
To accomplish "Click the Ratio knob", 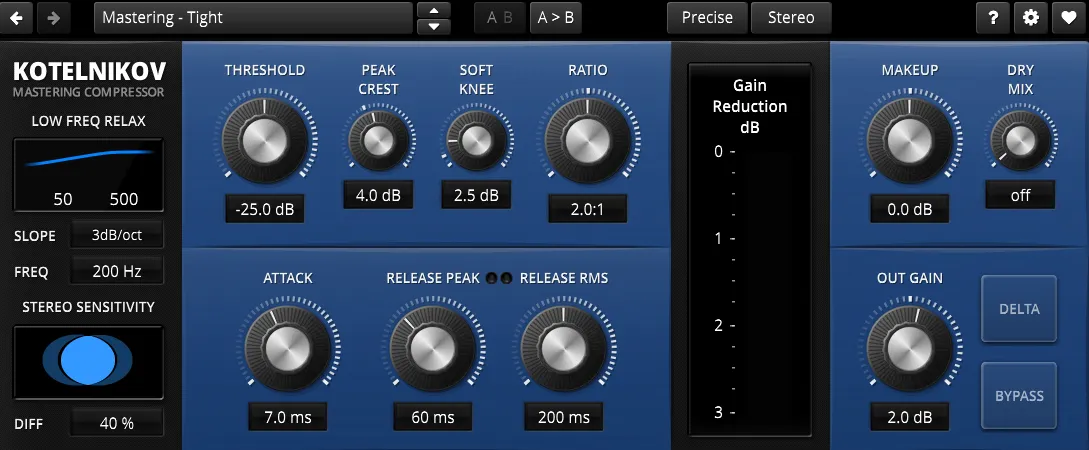I will [588, 140].
